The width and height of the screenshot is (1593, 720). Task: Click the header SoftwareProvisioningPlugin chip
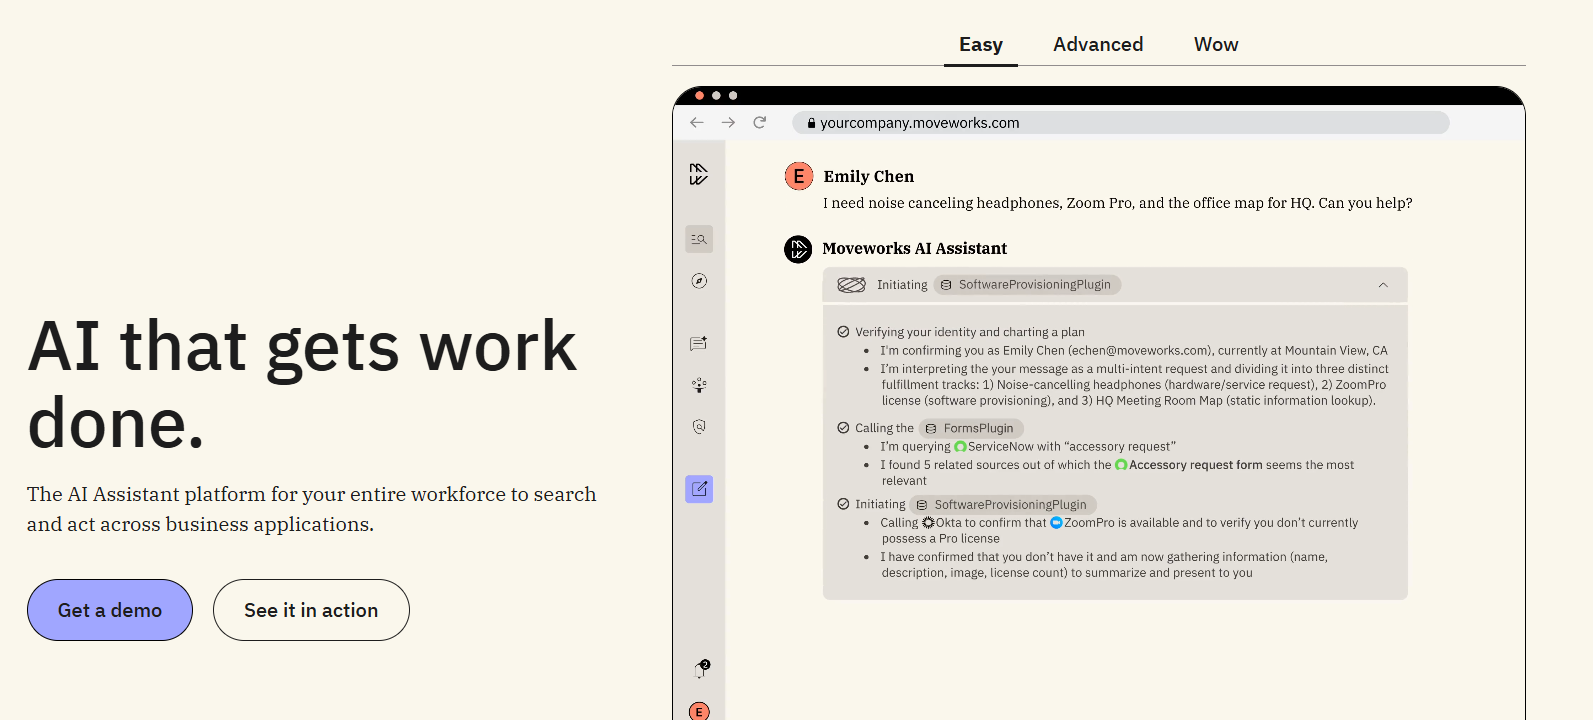1027,285
